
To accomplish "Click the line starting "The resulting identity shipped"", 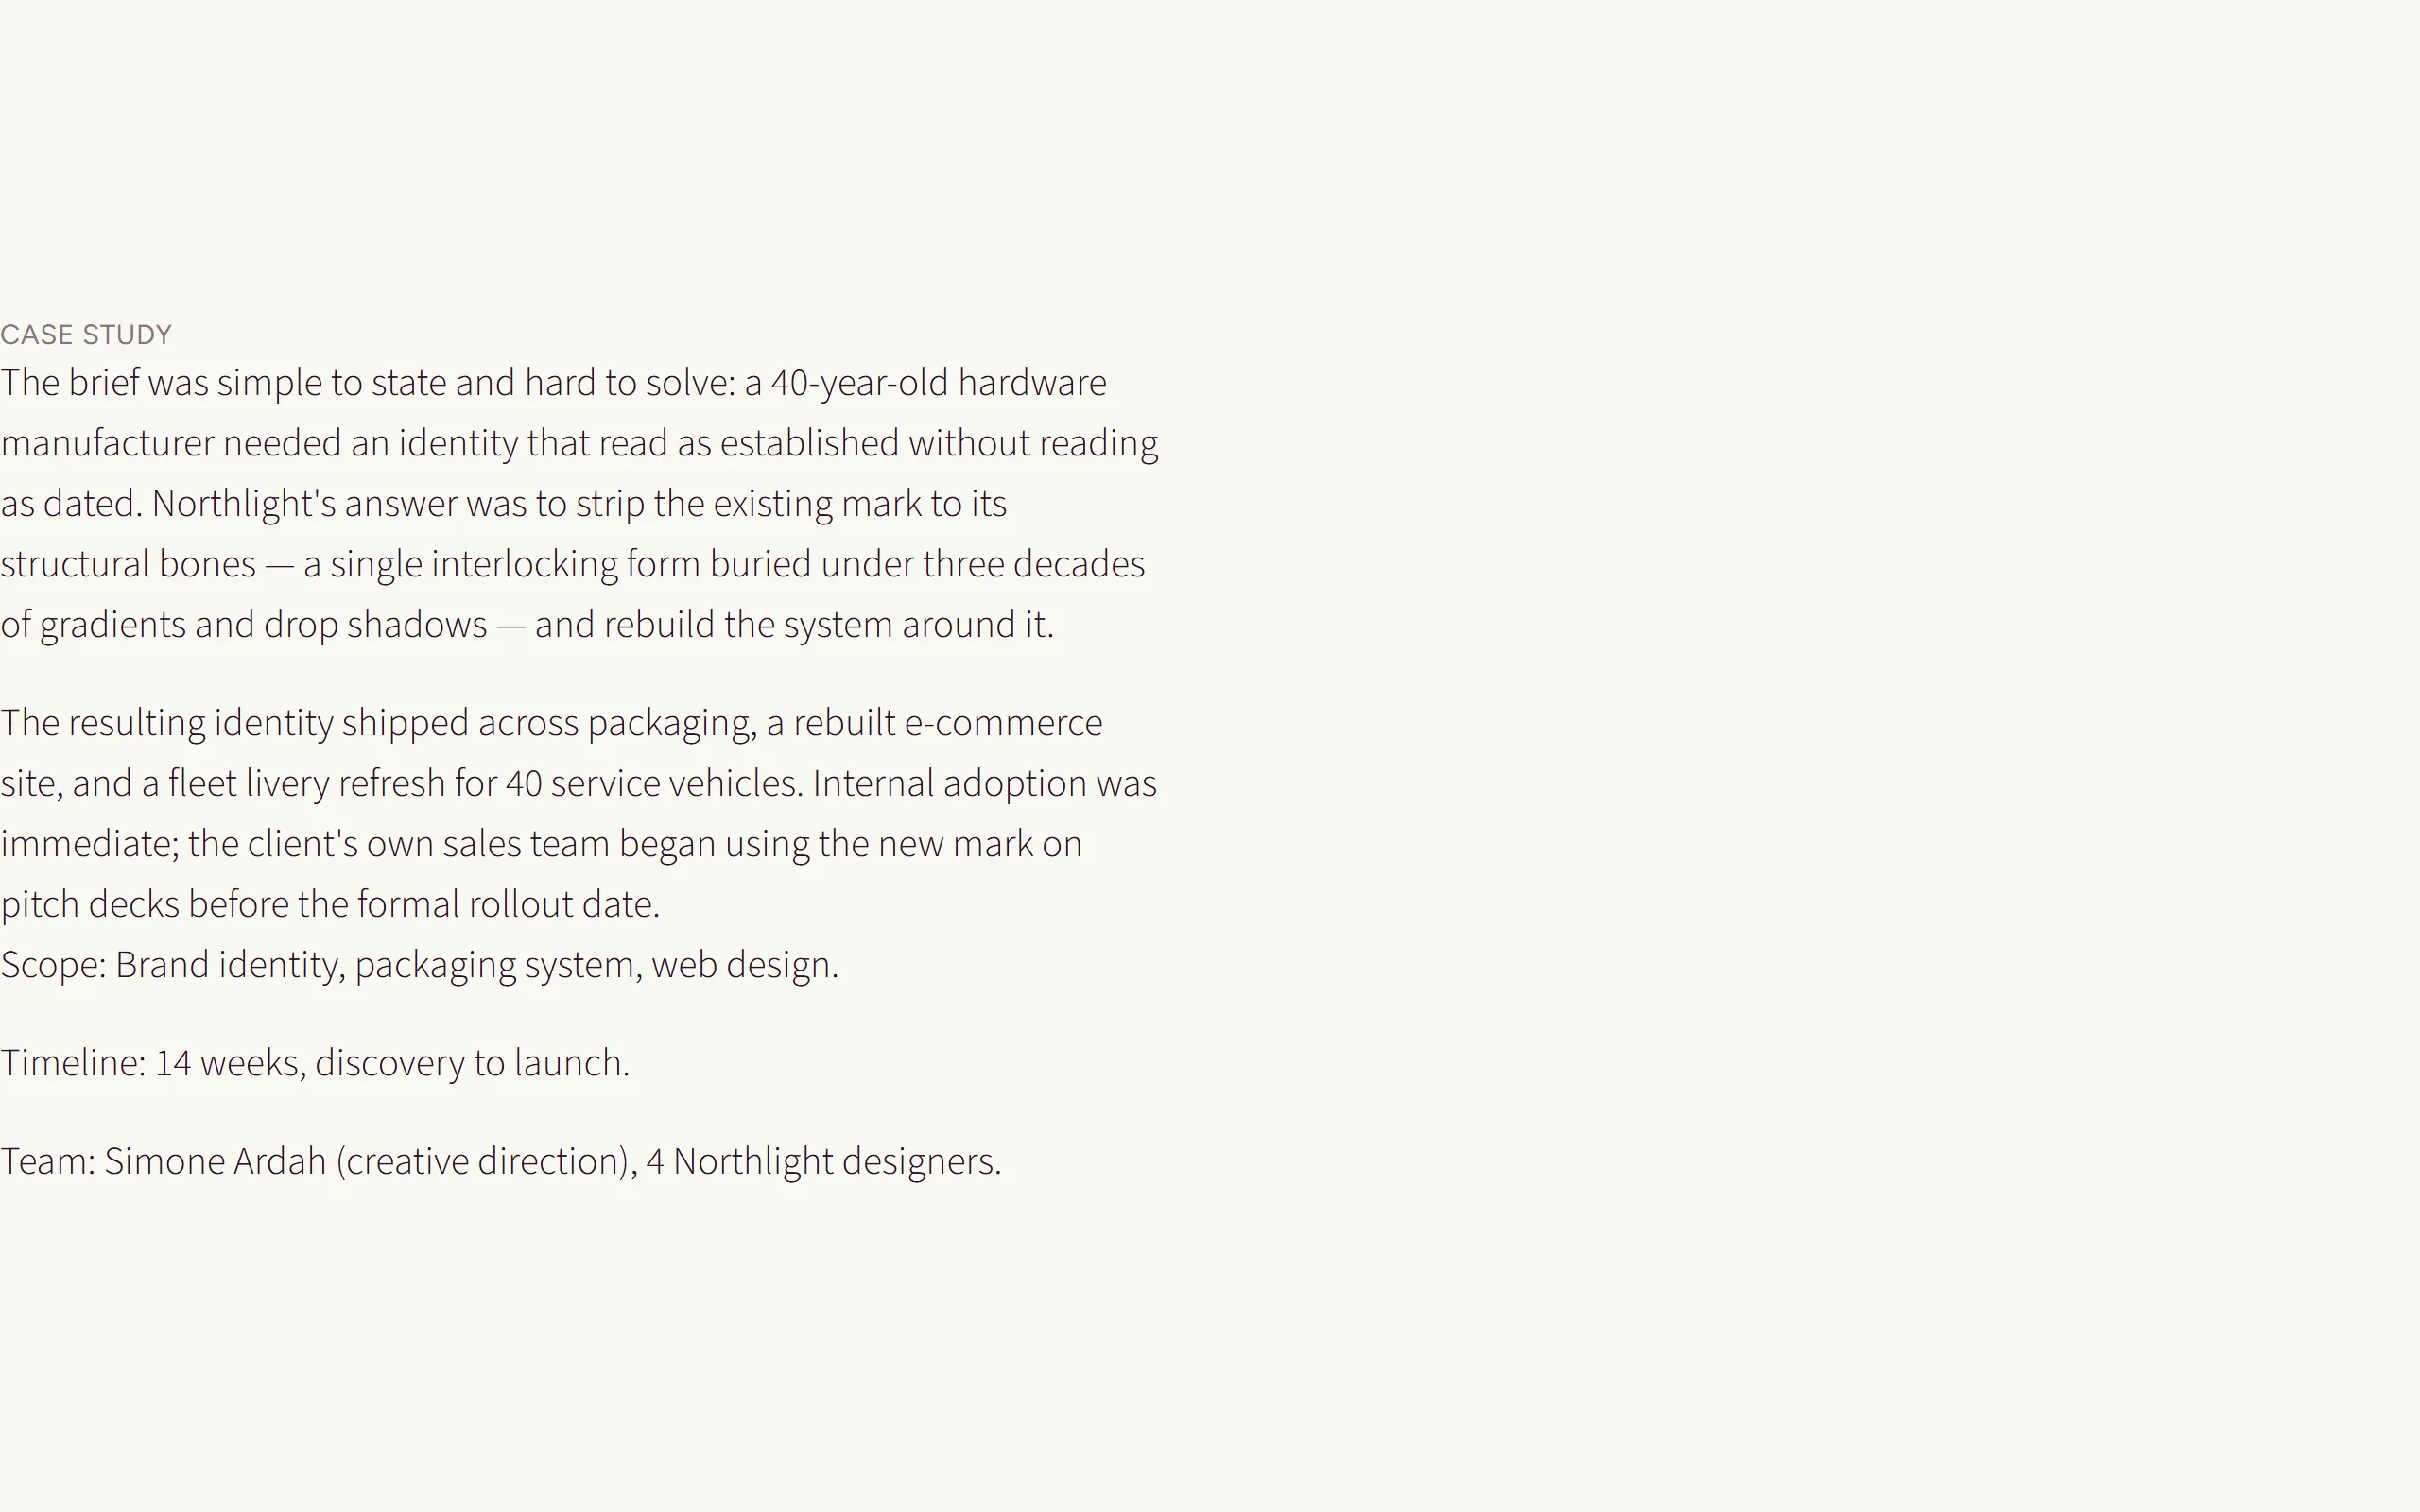I will click(x=551, y=723).
